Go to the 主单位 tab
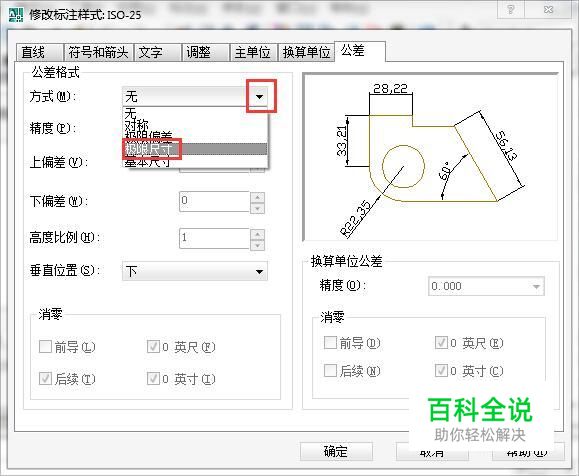The image size is (579, 476). (254, 52)
